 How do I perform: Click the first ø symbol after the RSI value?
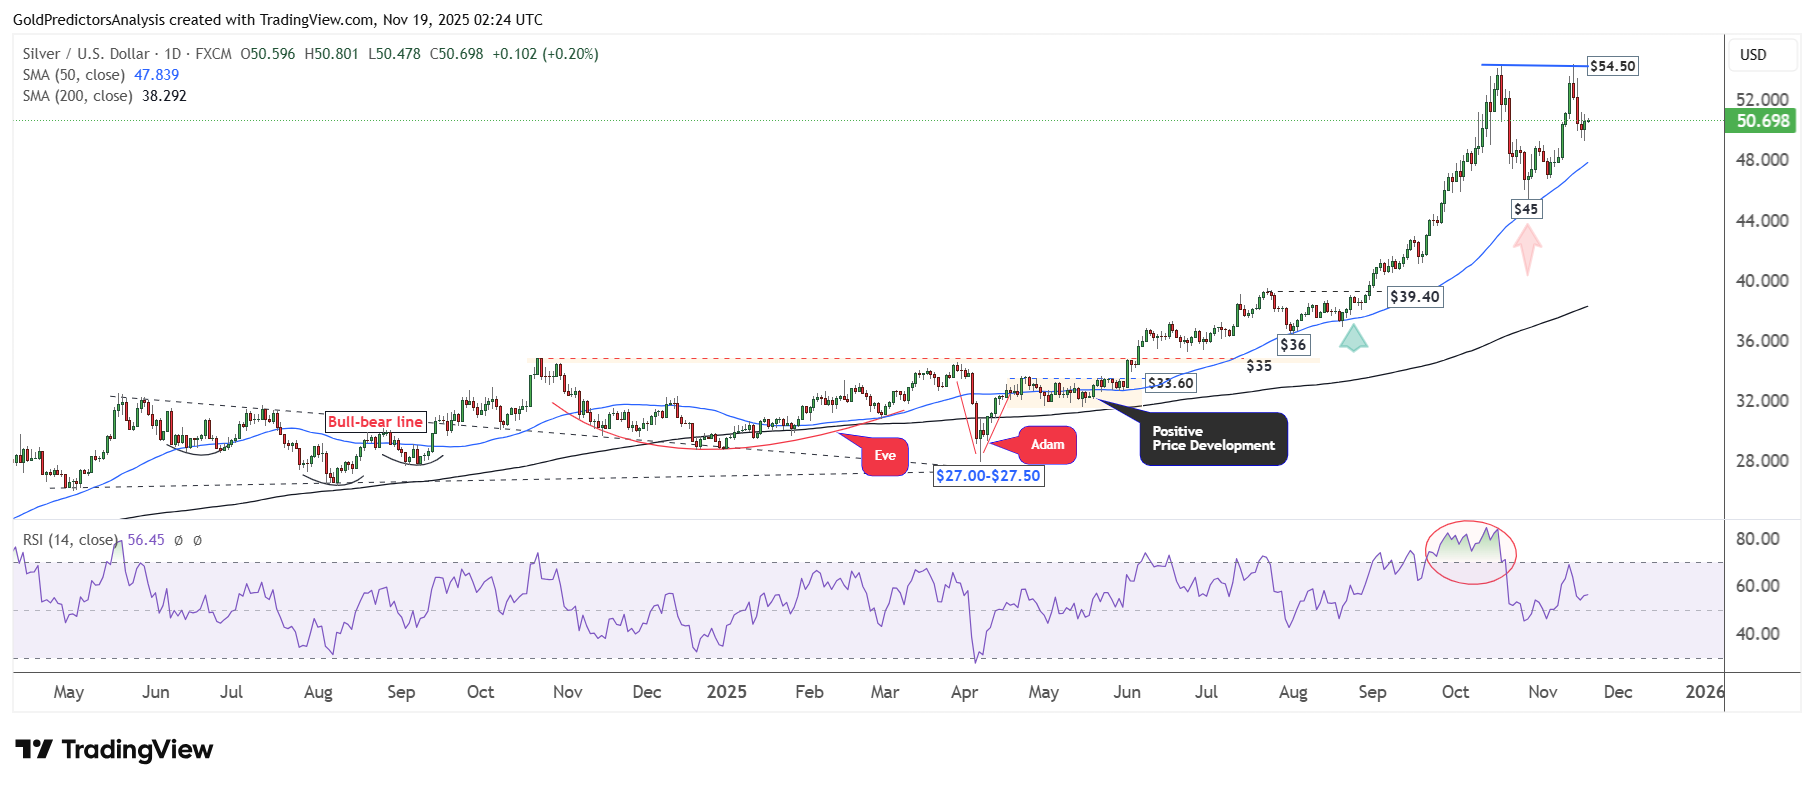point(178,540)
